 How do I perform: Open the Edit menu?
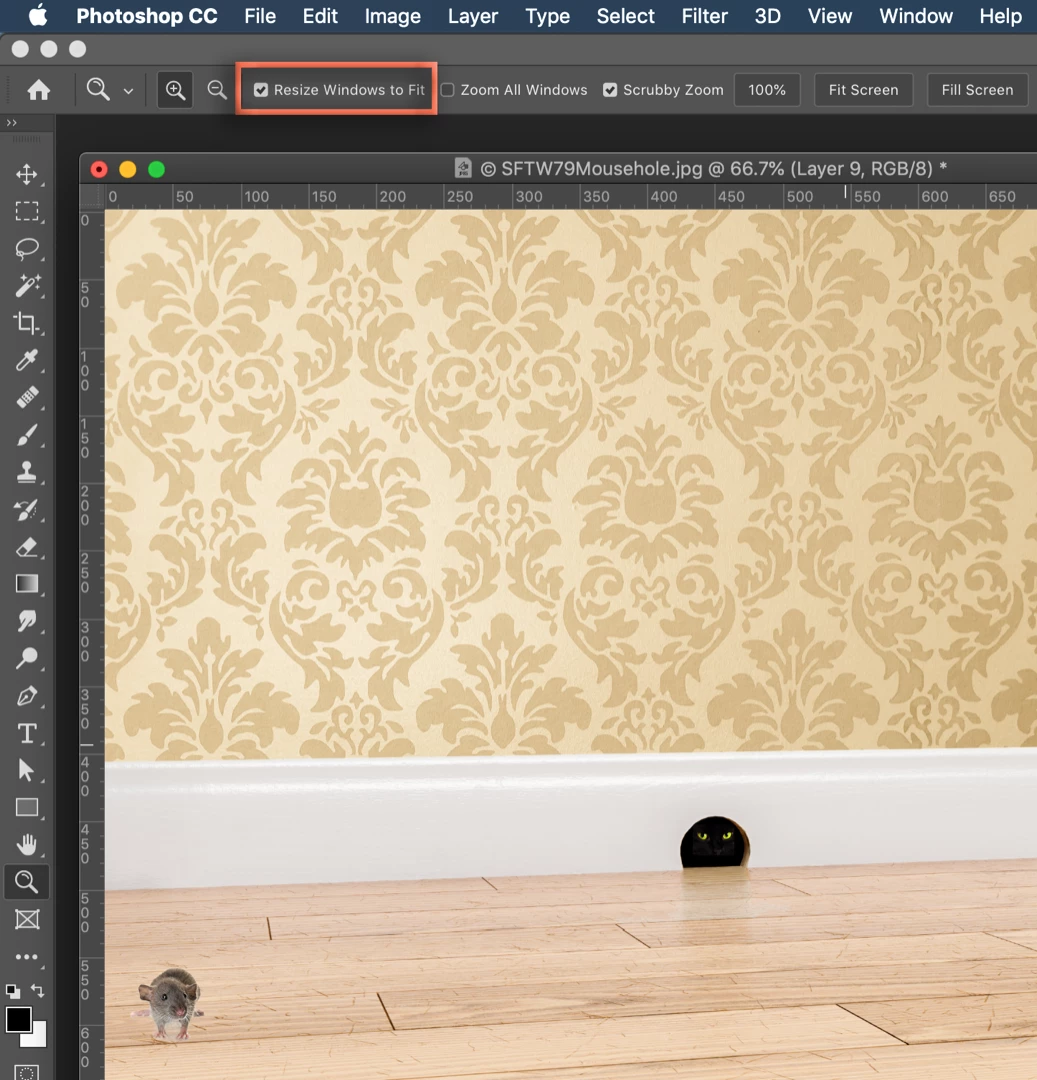pyautogui.click(x=320, y=16)
